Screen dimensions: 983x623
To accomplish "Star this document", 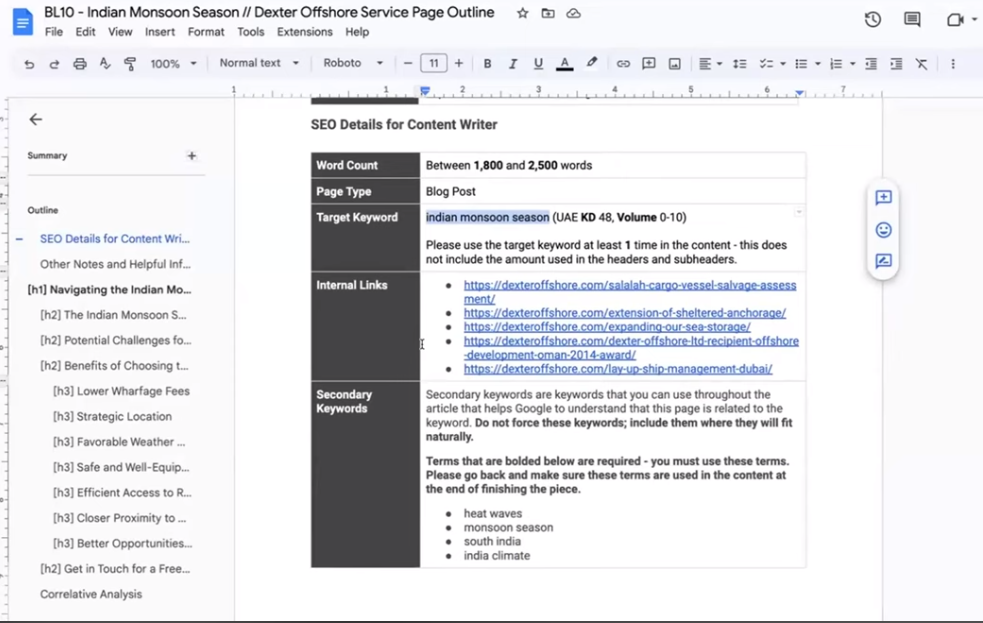I will [522, 14].
